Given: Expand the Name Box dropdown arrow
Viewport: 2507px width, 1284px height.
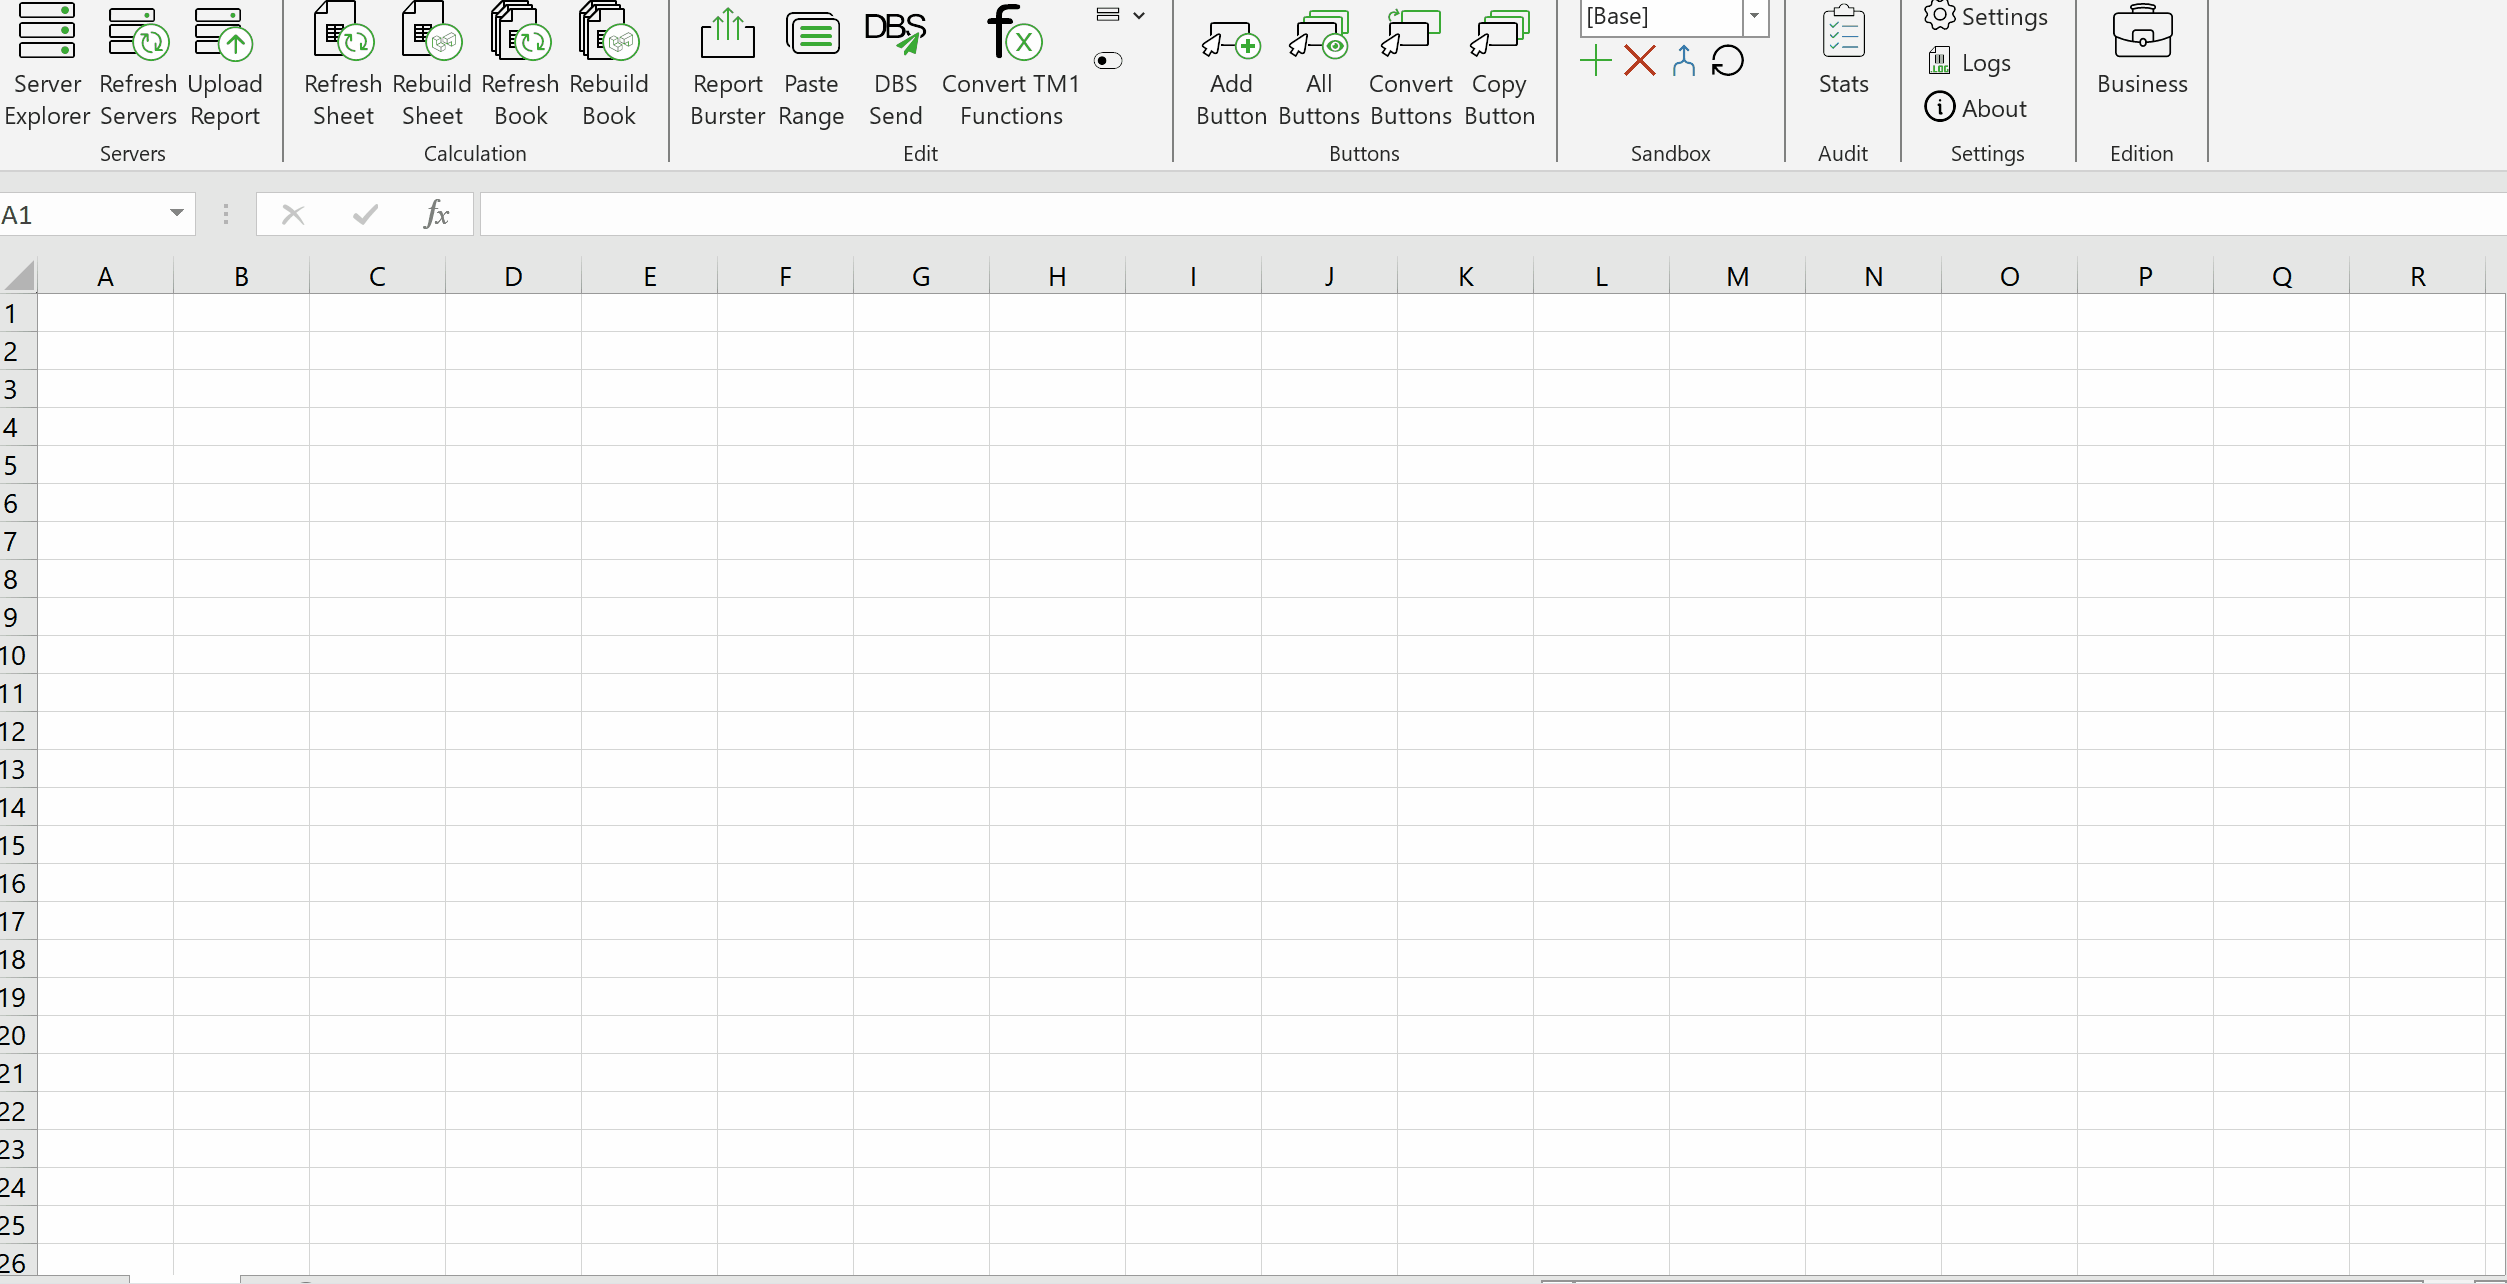Looking at the screenshot, I should [x=177, y=213].
